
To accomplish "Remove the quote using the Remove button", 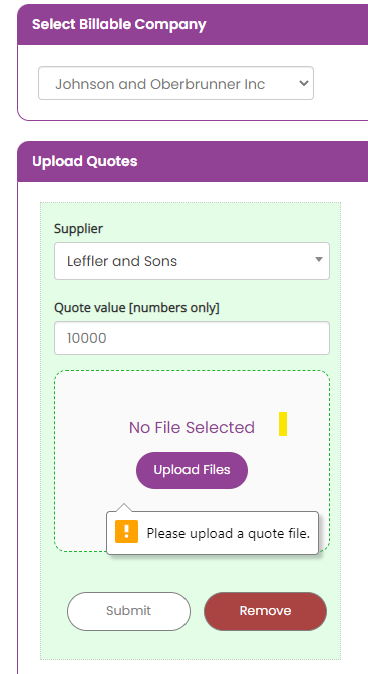I will 265,611.
